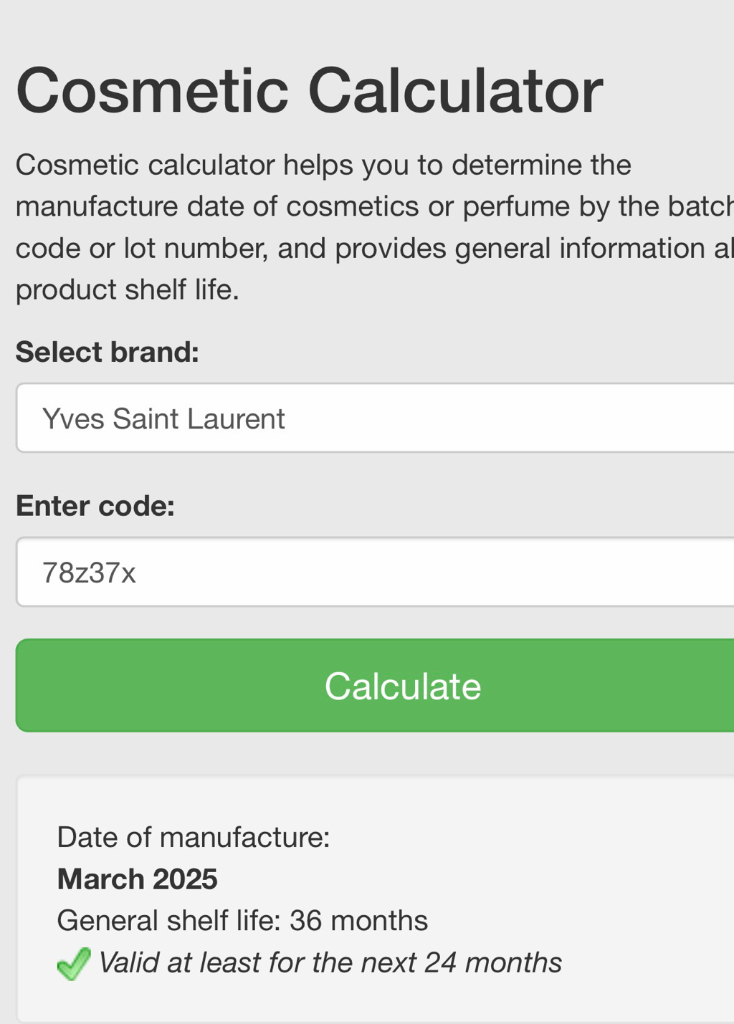The width and height of the screenshot is (734, 1024).
Task: Click the "Date of manufacture:" result label
Action: (193, 837)
